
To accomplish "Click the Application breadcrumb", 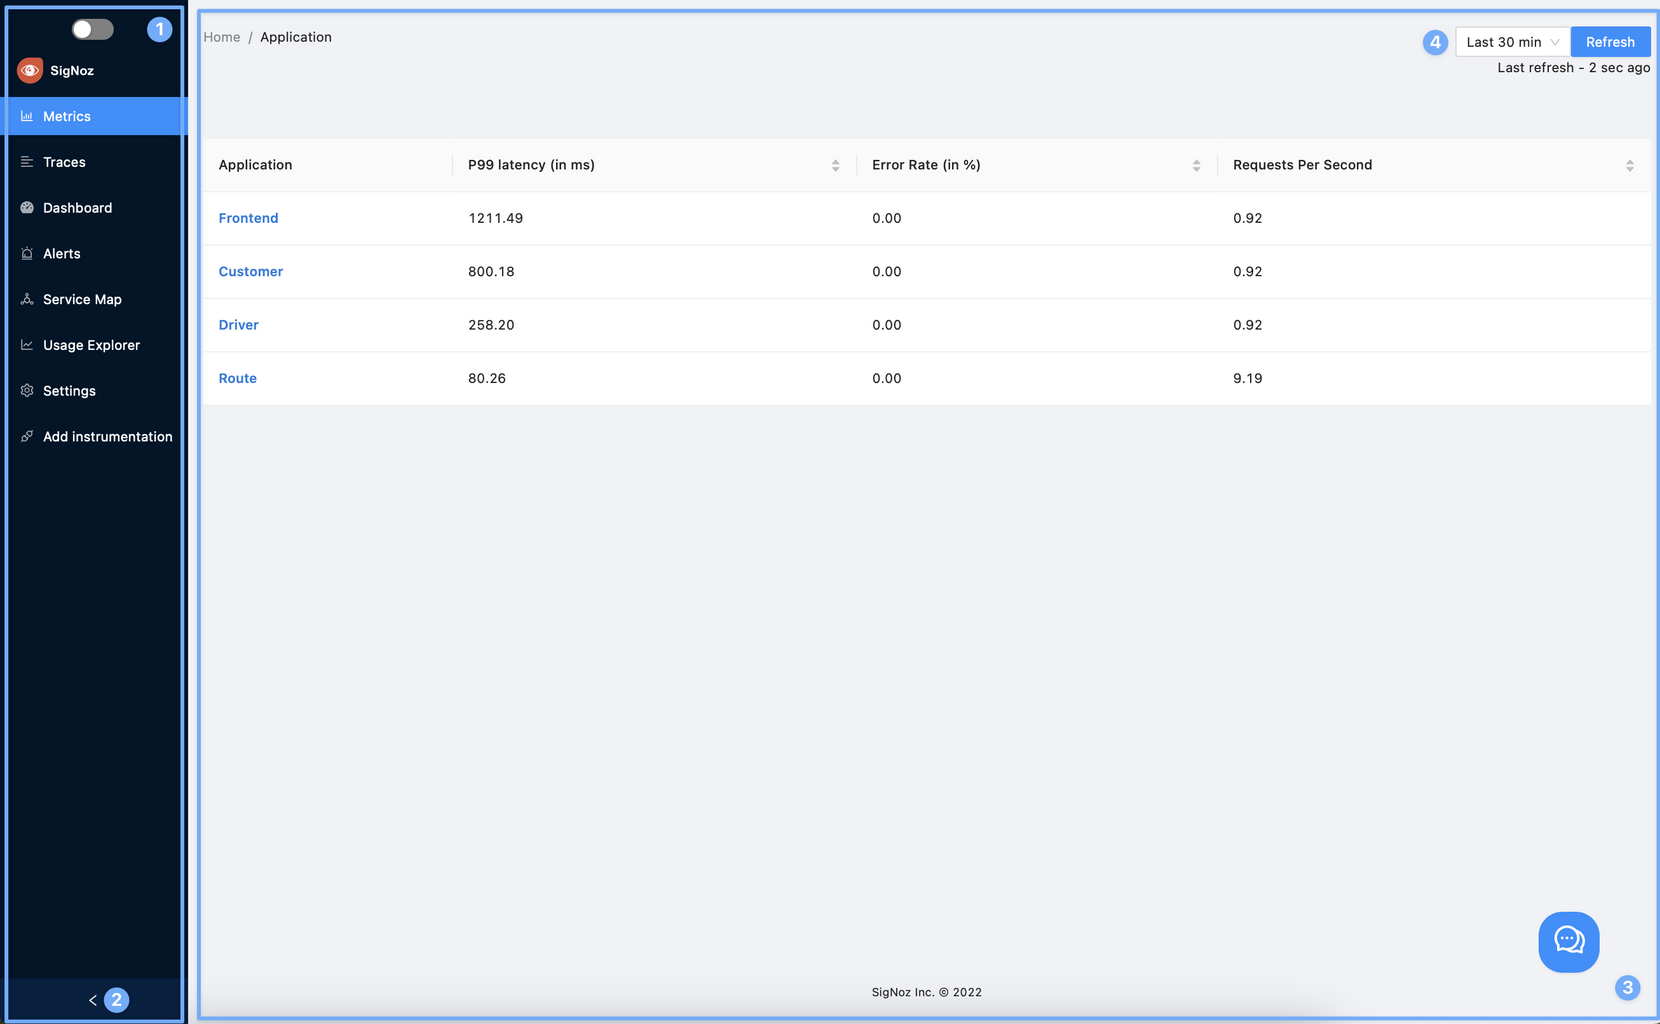I will point(296,37).
